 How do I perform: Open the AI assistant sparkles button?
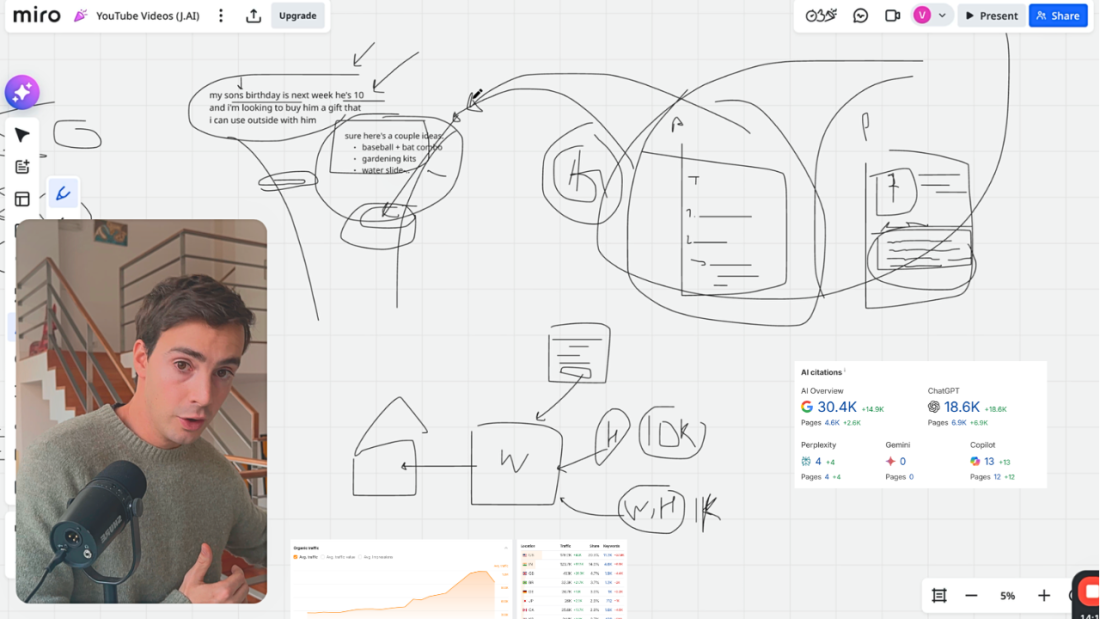click(21, 91)
